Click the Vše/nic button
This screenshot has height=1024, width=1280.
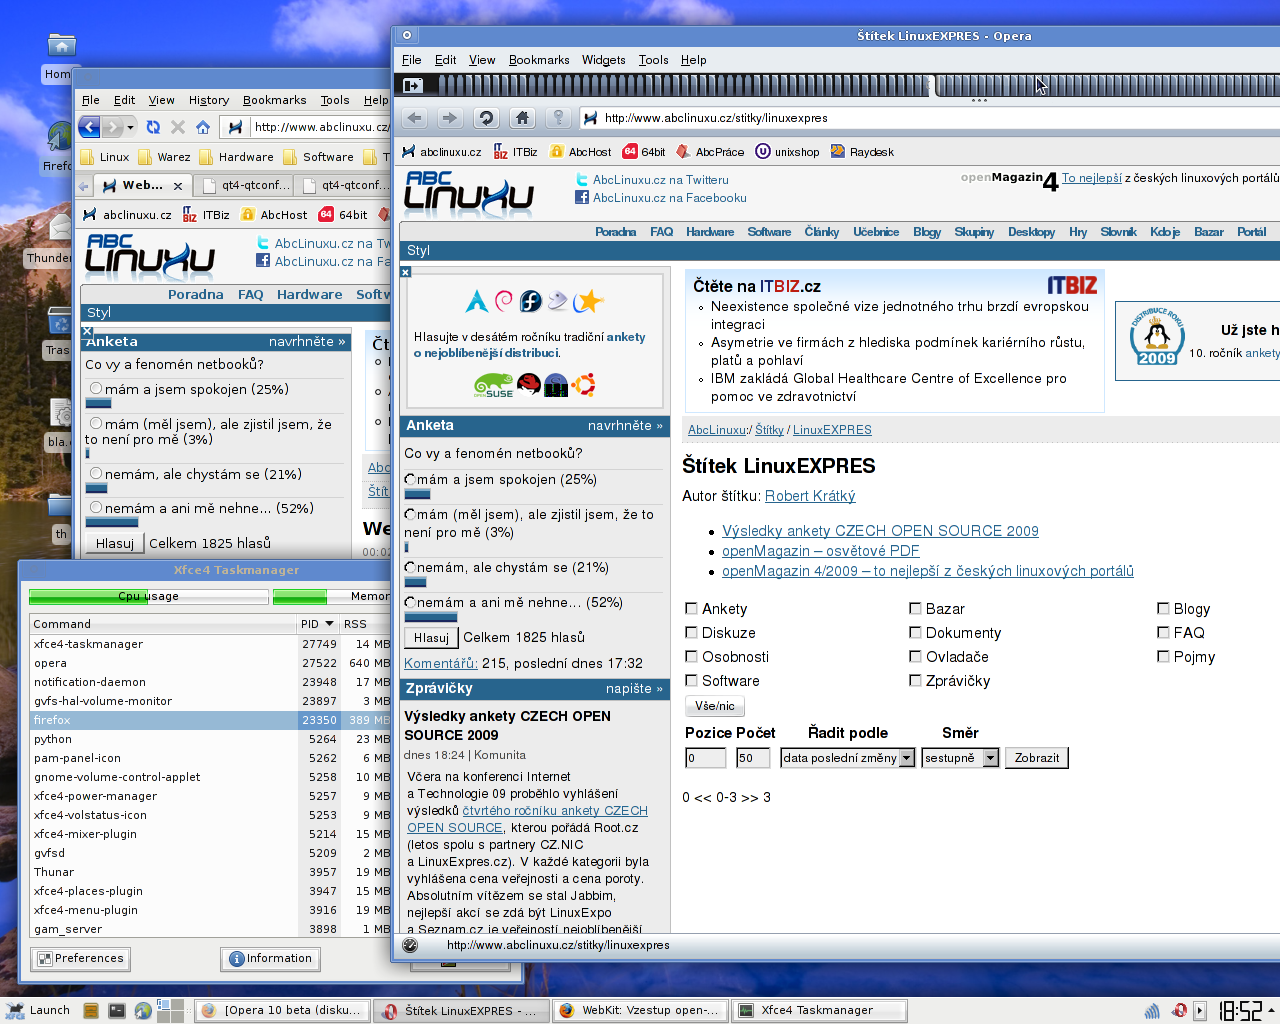click(715, 706)
